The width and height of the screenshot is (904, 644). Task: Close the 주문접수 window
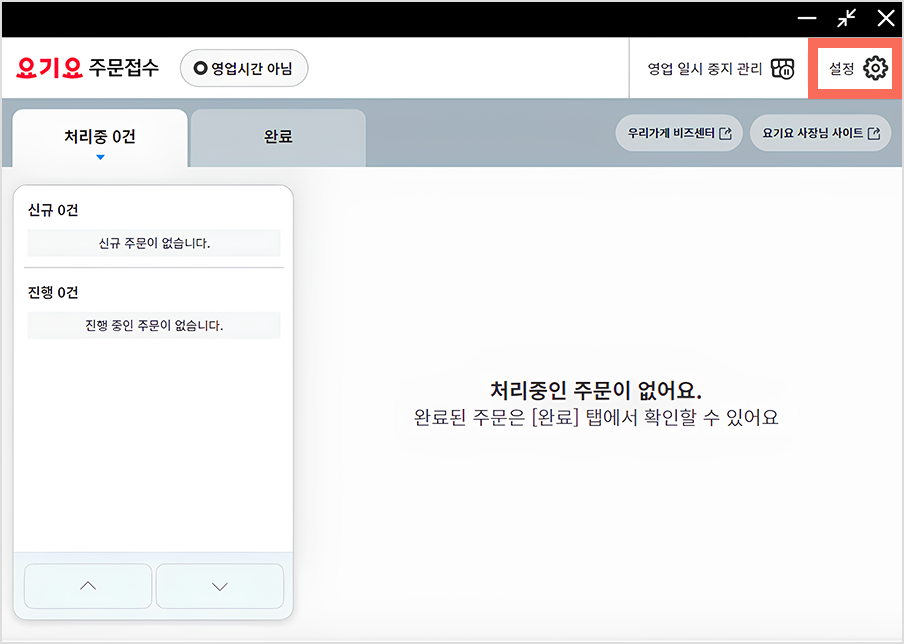886,18
